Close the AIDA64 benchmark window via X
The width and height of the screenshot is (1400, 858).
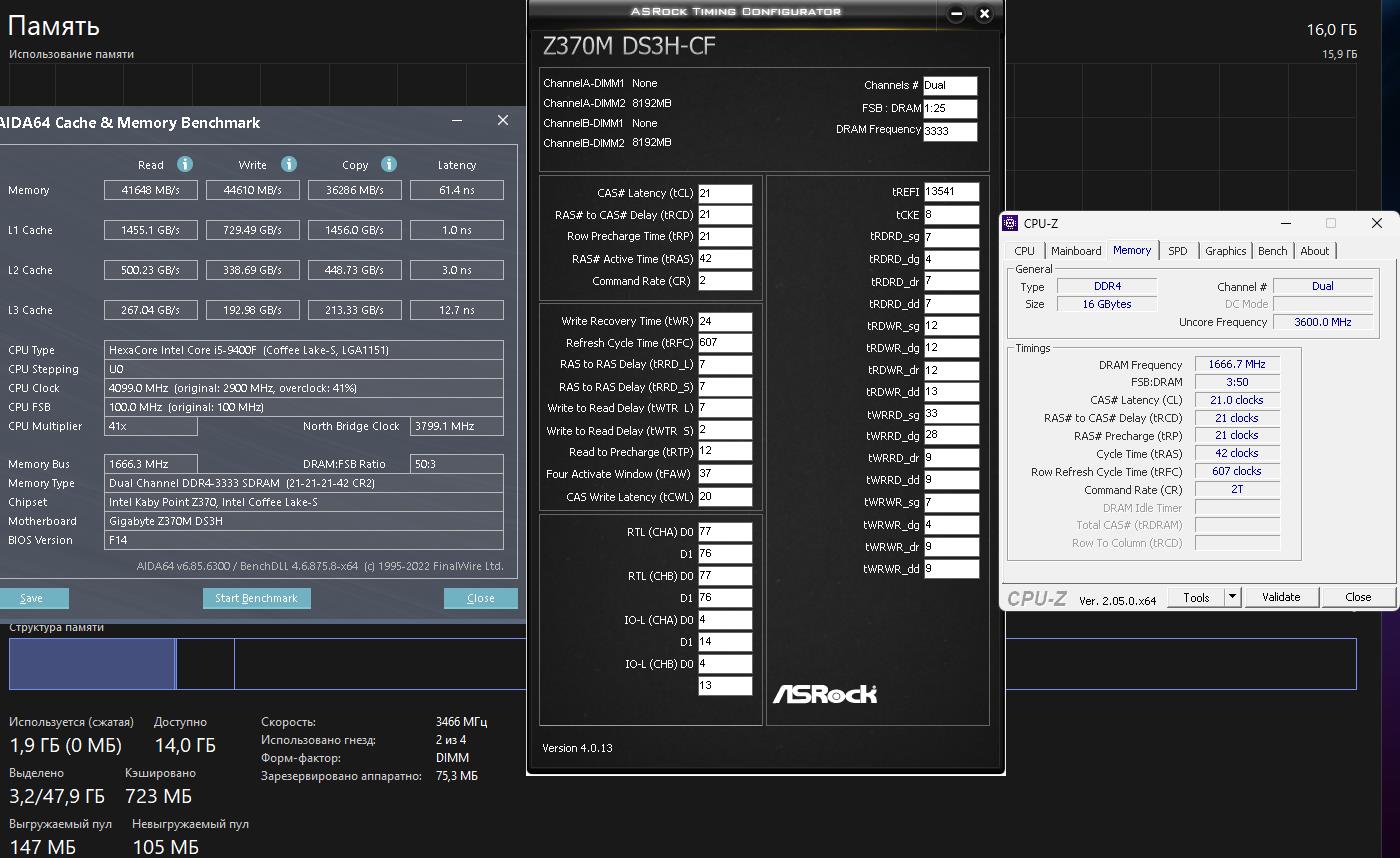(503, 121)
